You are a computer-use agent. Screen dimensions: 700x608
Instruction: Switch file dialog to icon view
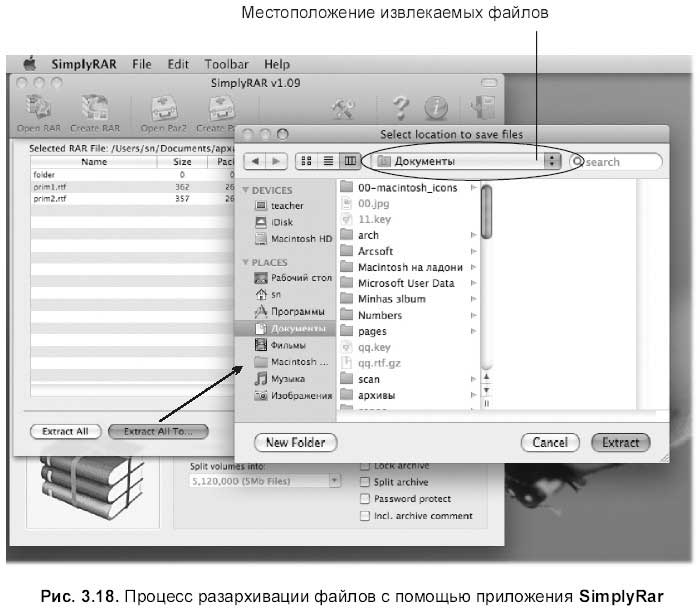pyautogui.click(x=306, y=161)
